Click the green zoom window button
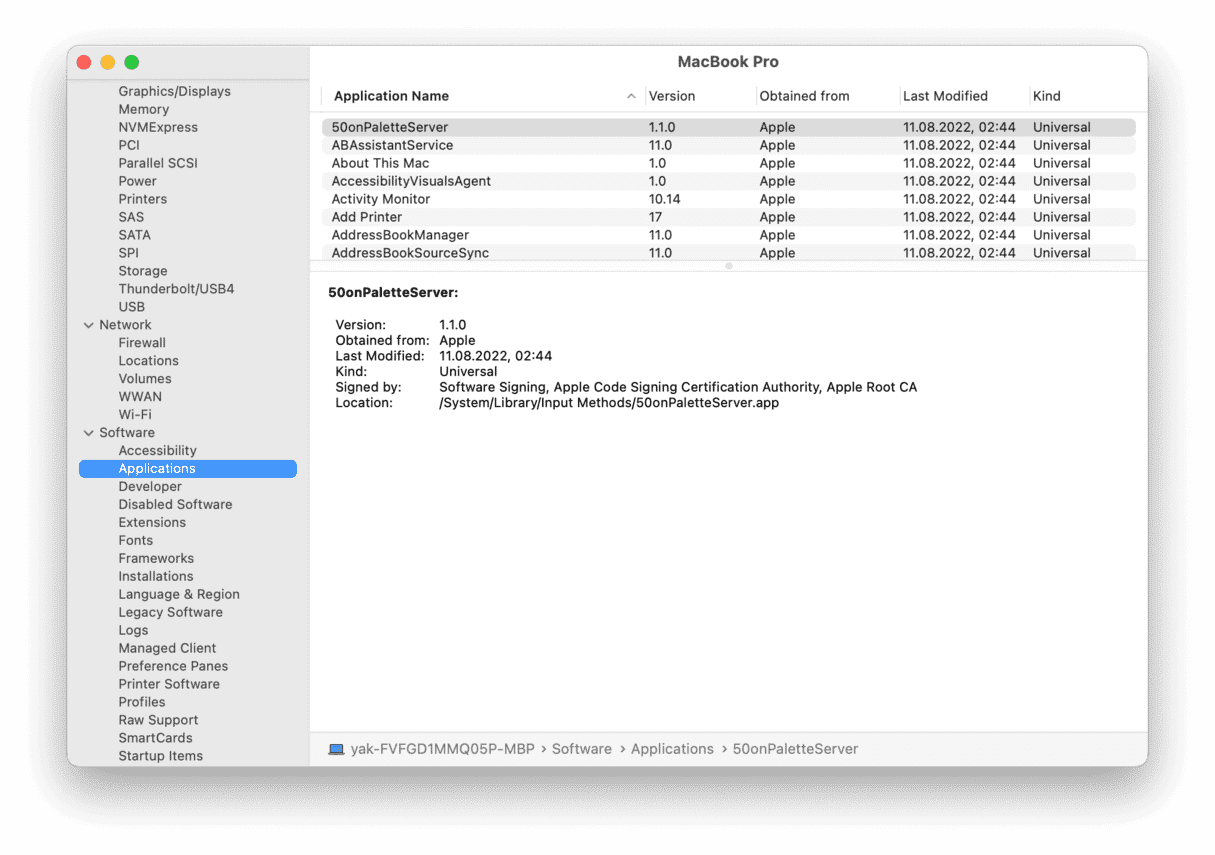 coord(132,62)
